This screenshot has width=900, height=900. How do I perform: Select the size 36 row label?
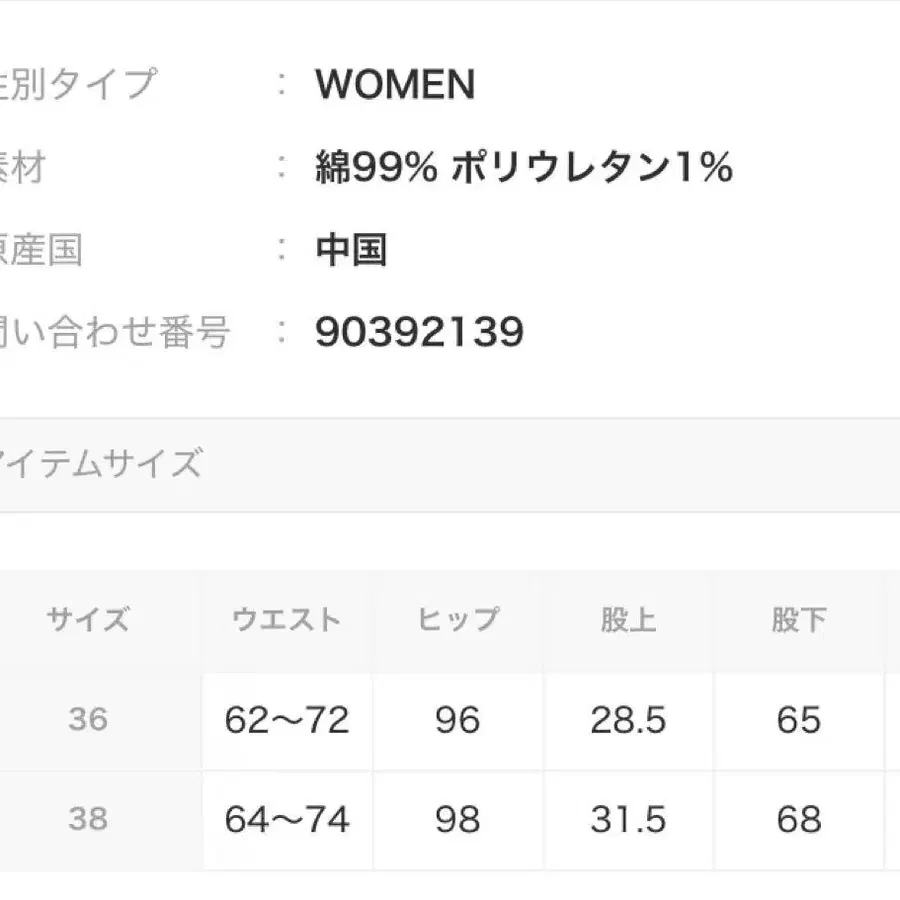pos(88,720)
